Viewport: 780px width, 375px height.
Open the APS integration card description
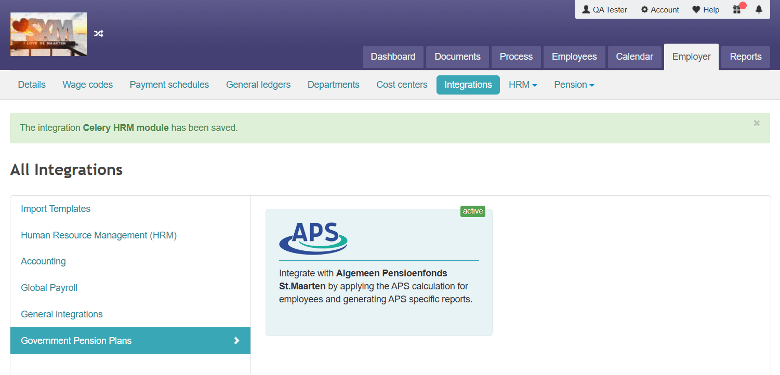pyautogui.click(x=376, y=286)
